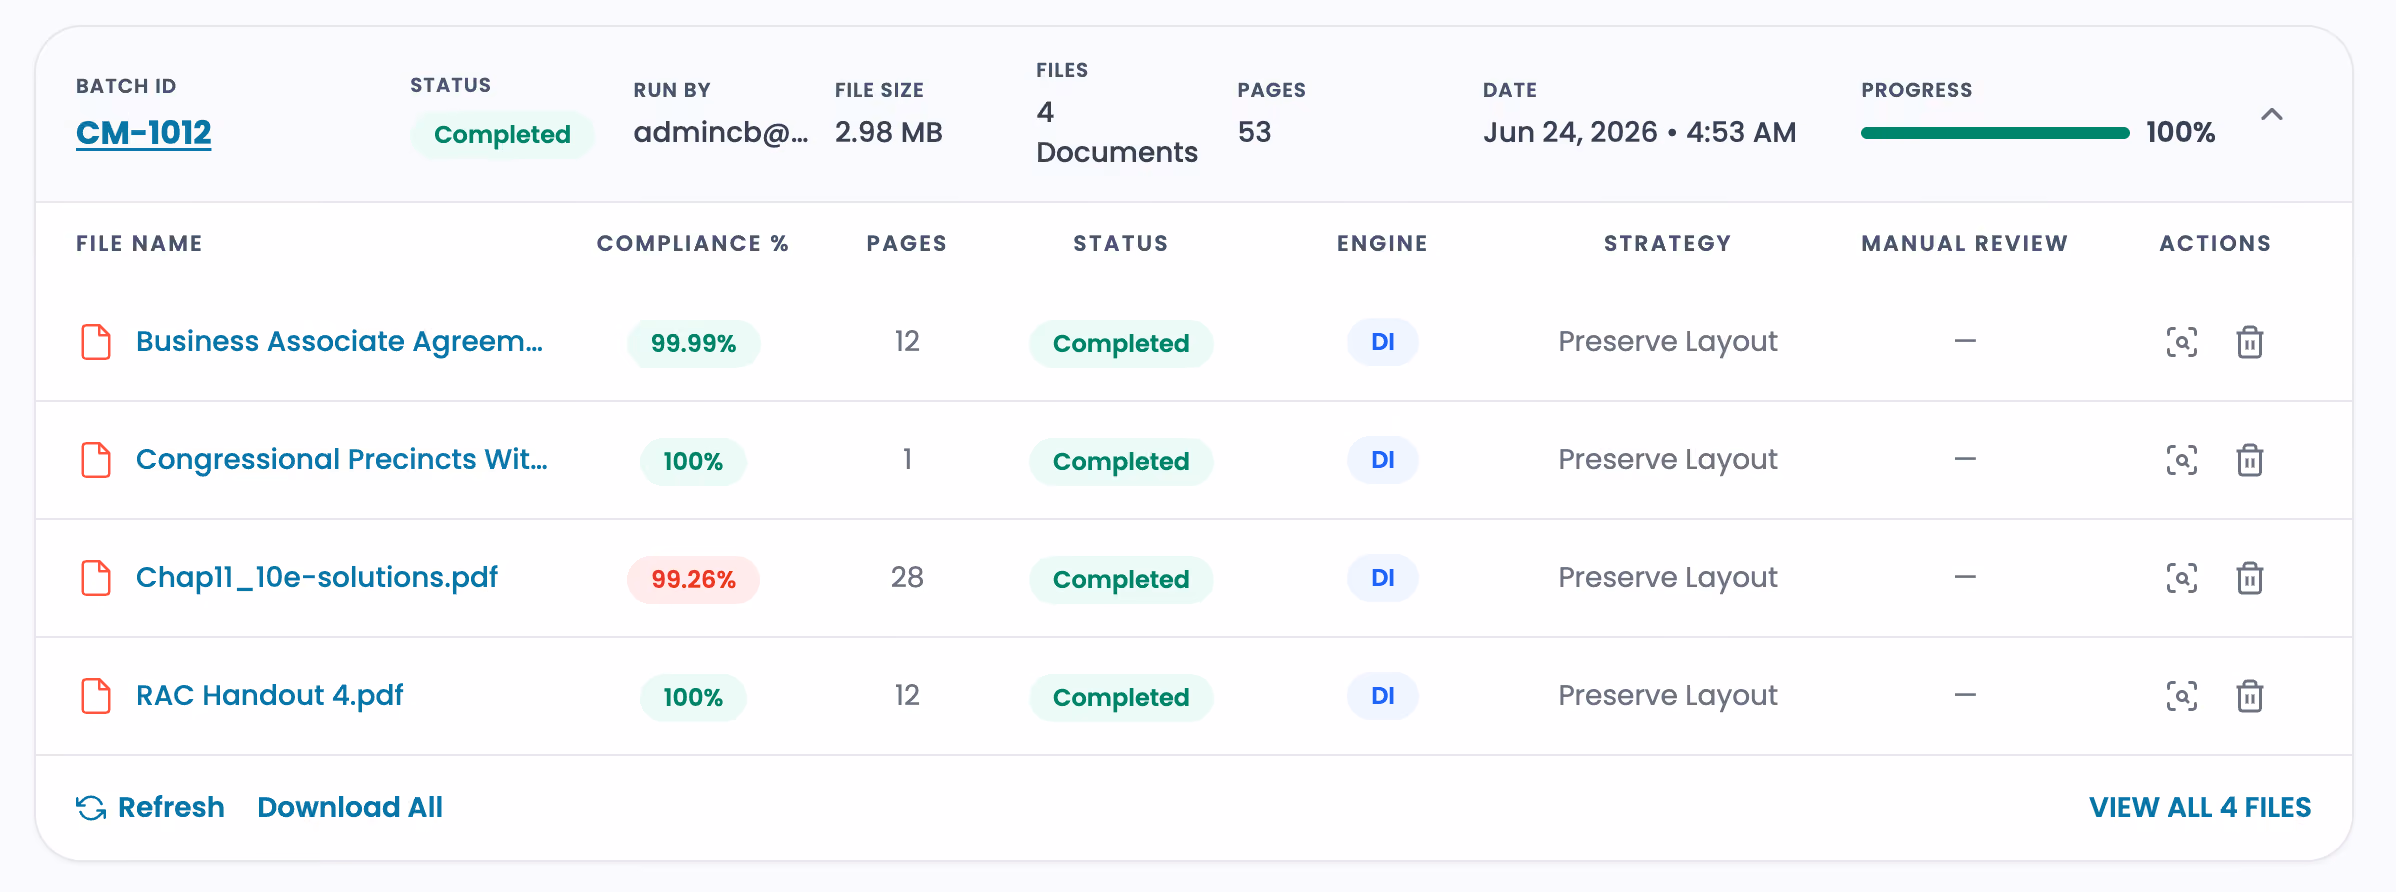Click Completed status for Business Associate Agreement
The width and height of the screenshot is (2396, 892).
tap(1121, 343)
